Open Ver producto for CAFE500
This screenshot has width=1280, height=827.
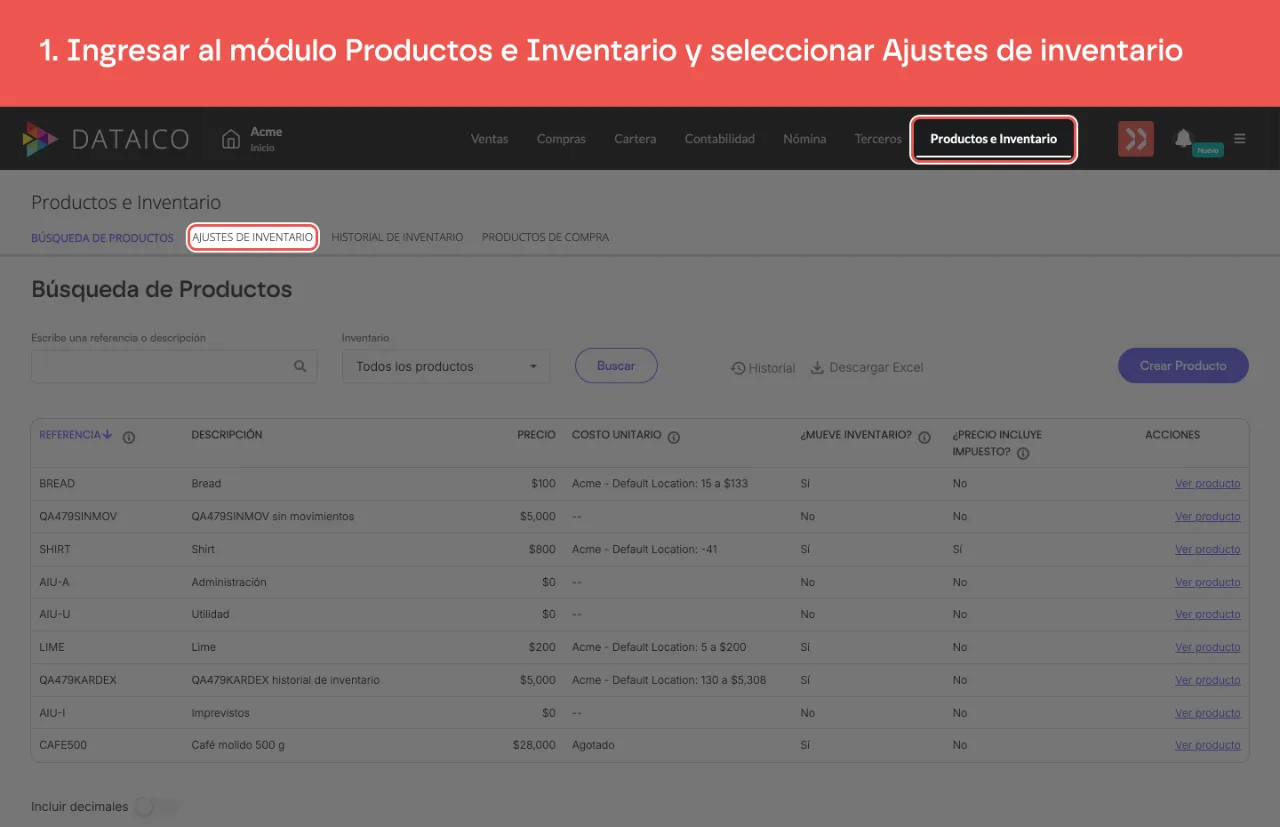(1207, 745)
